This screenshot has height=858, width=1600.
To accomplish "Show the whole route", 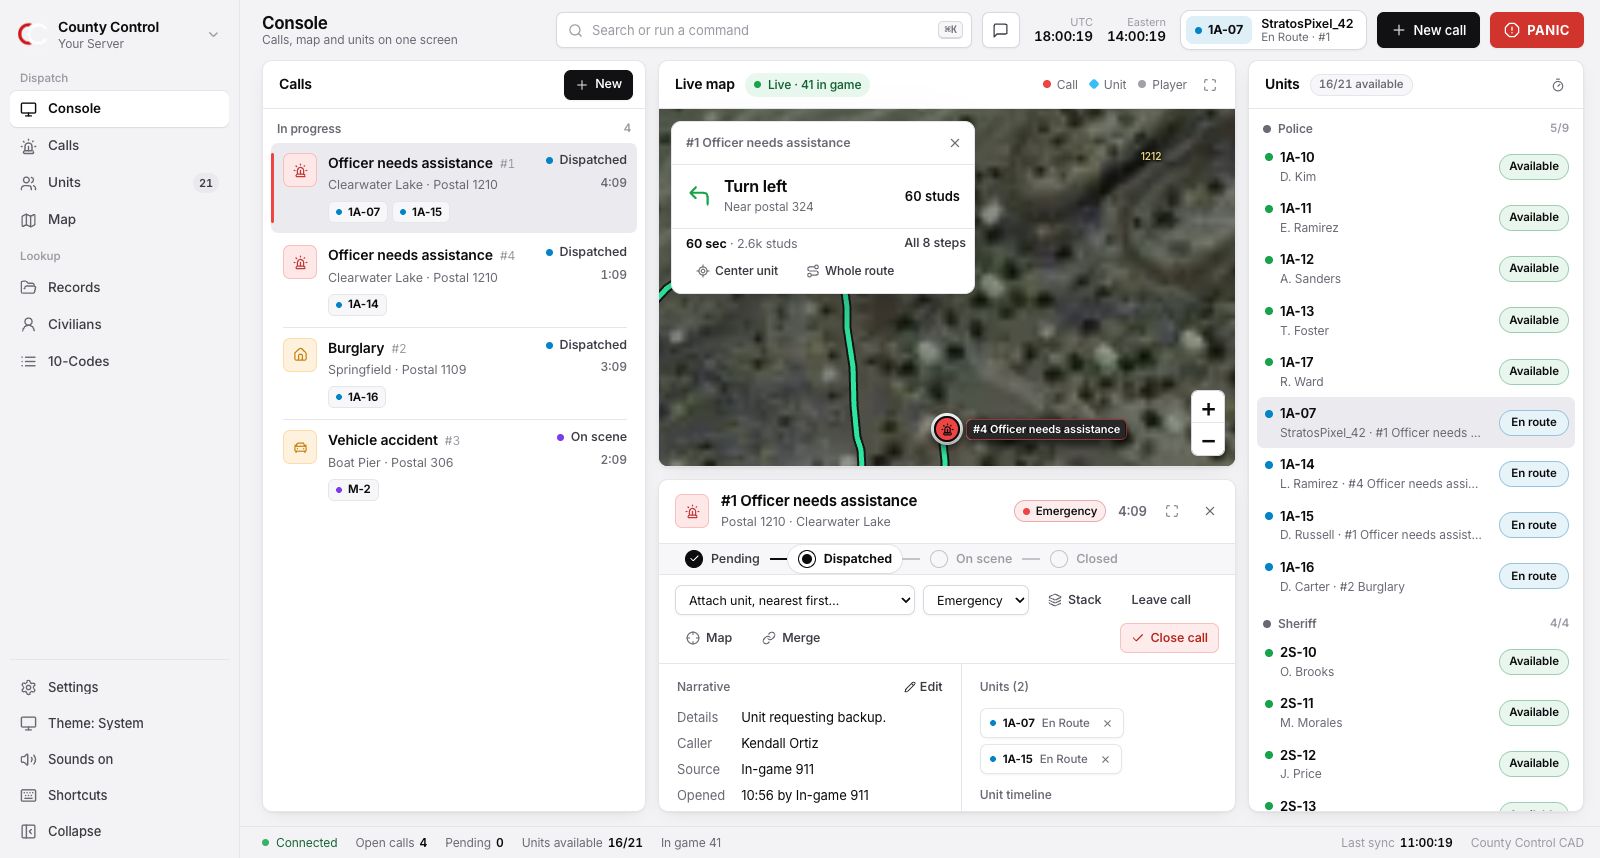I will 850,271.
